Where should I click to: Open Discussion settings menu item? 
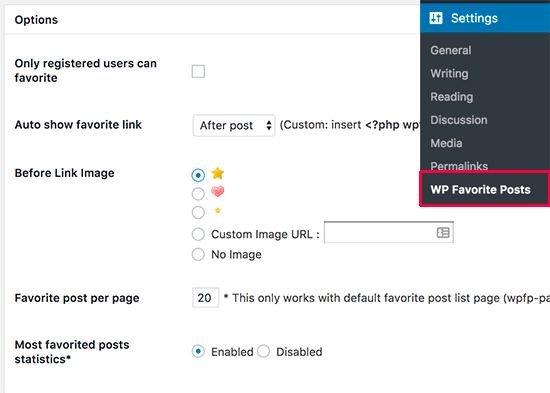[459, 120]
